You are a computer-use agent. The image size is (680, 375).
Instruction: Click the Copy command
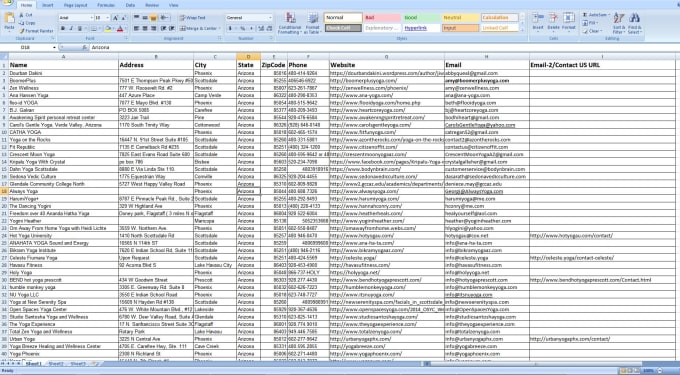click(x=27, y=23)
